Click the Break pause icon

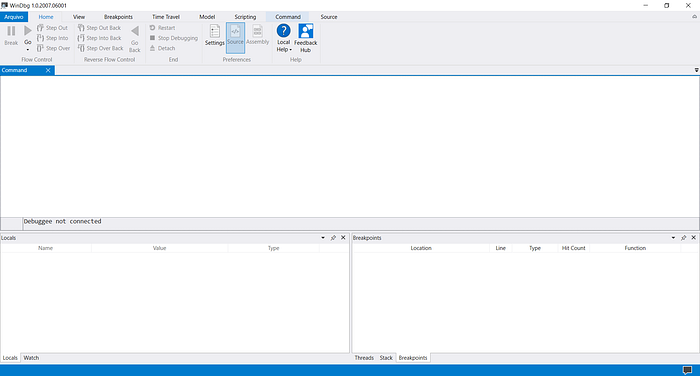point(11,31)
